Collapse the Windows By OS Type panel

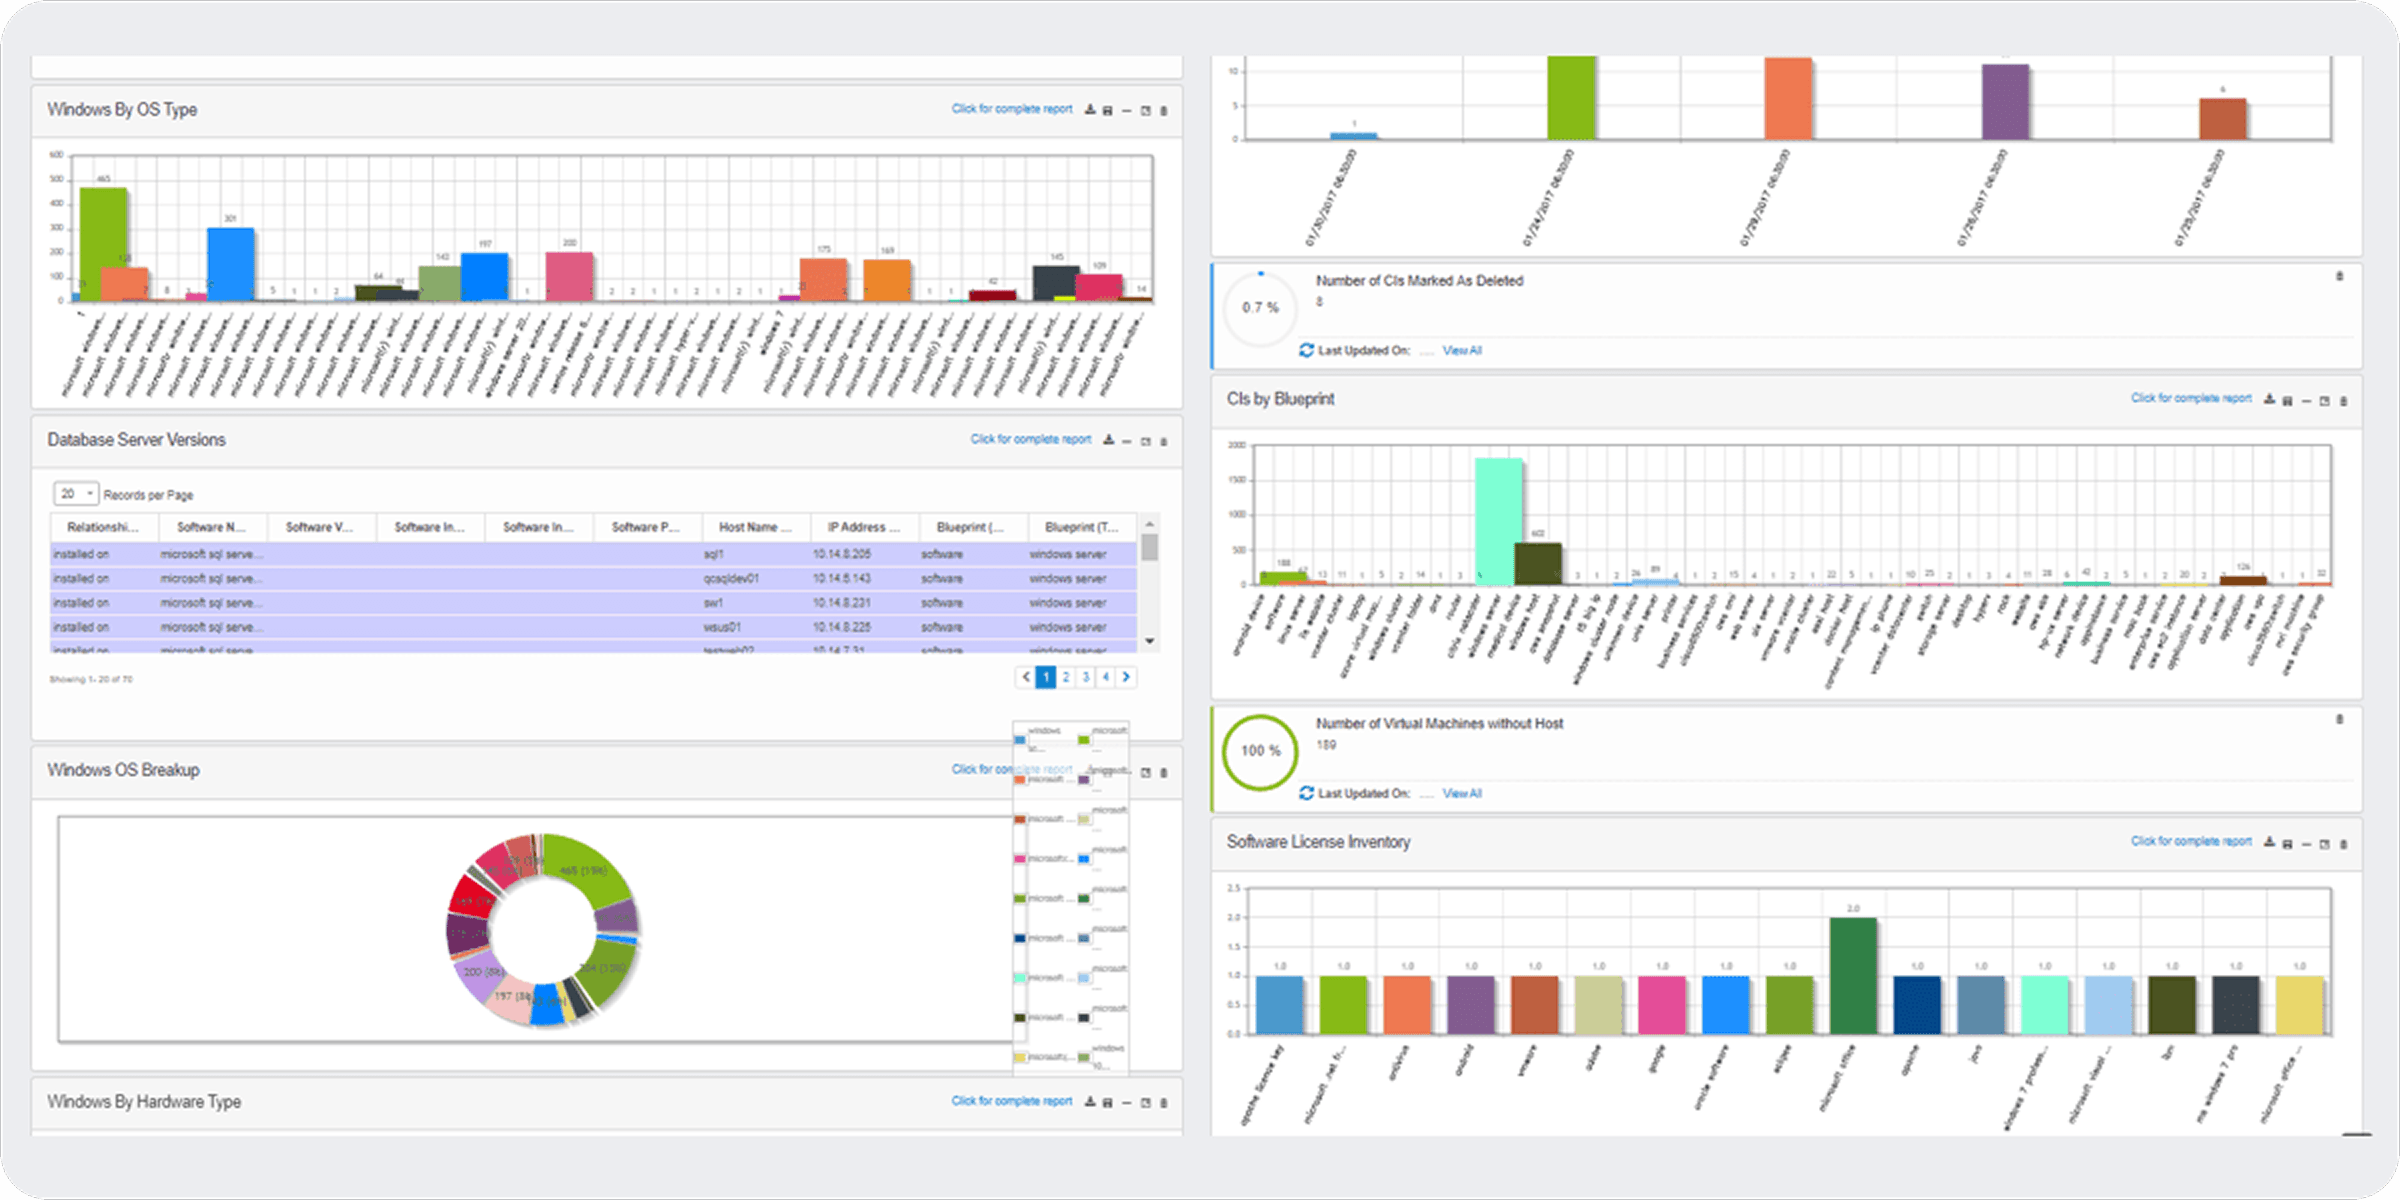pos(1127,110)
